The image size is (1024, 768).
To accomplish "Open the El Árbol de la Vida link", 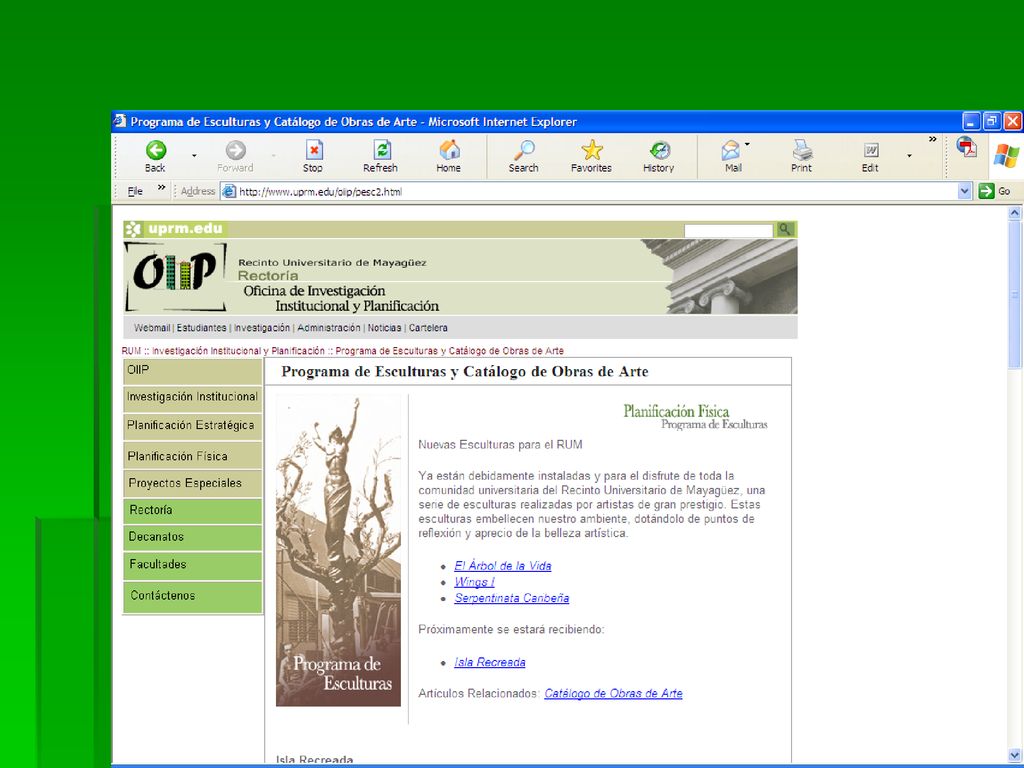I will (x=503, y=566).
